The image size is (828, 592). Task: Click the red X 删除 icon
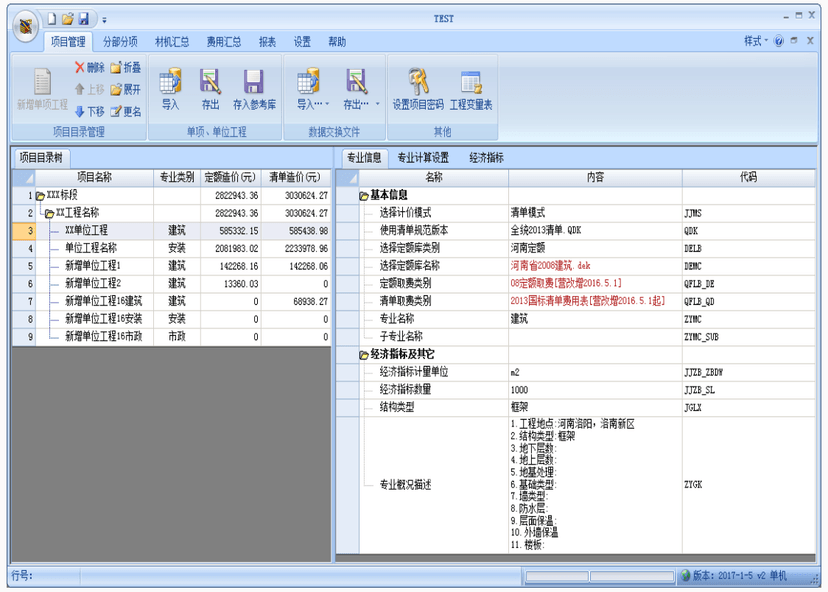click(80, 67)
